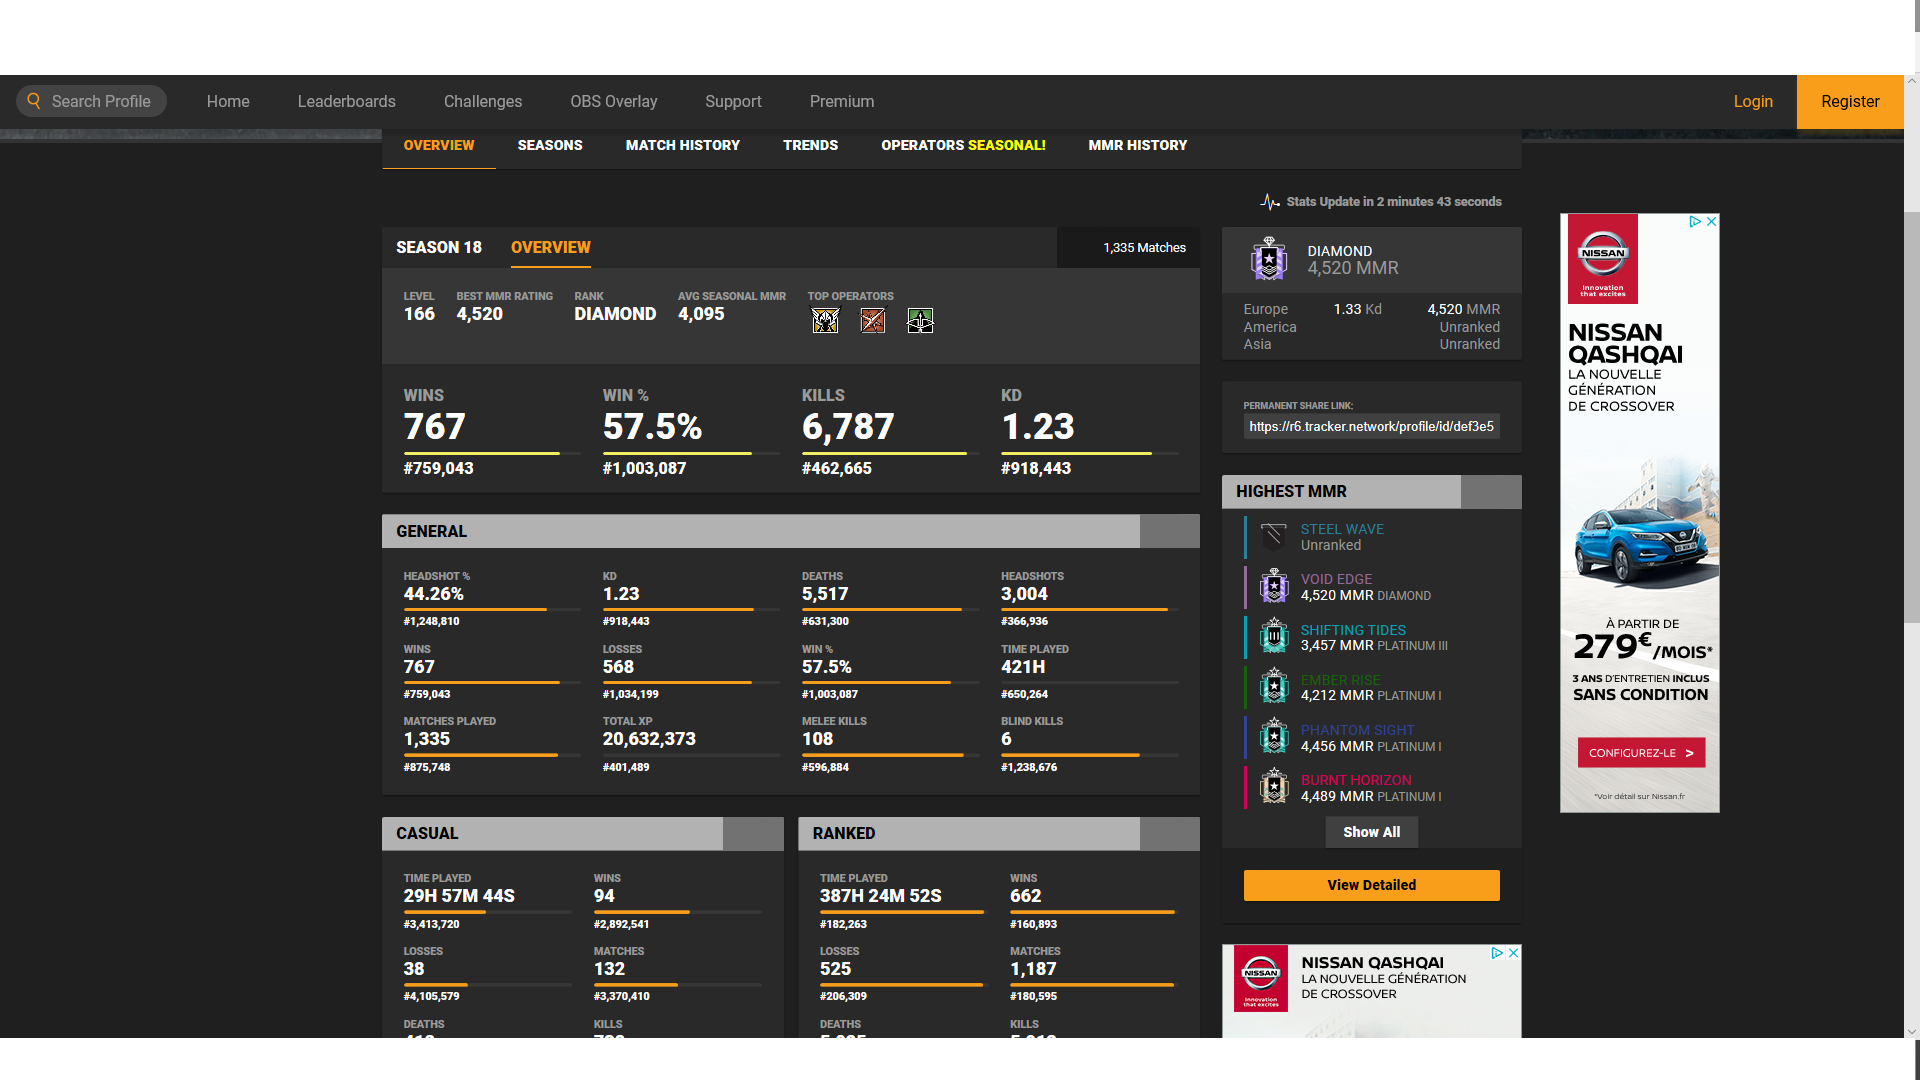Click the Ranked time played value
This screenshot has height=1080, width=1920.
pos(880,896)
